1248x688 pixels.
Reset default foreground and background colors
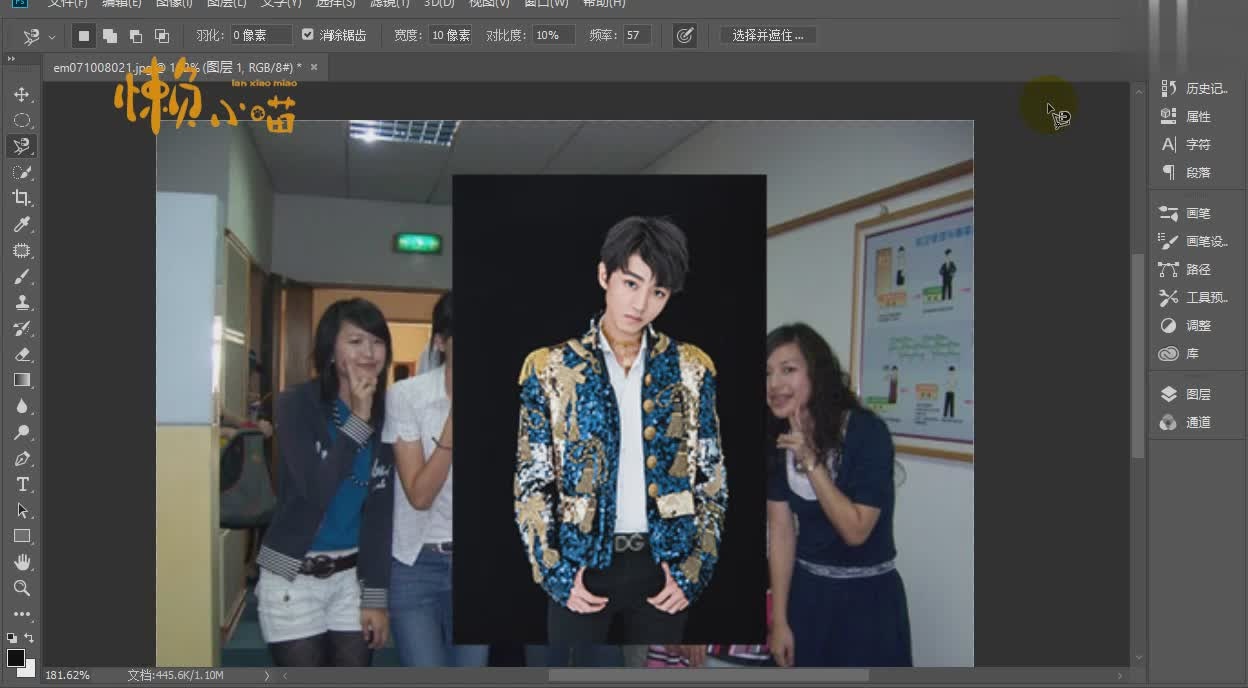[x=12, y=637]
